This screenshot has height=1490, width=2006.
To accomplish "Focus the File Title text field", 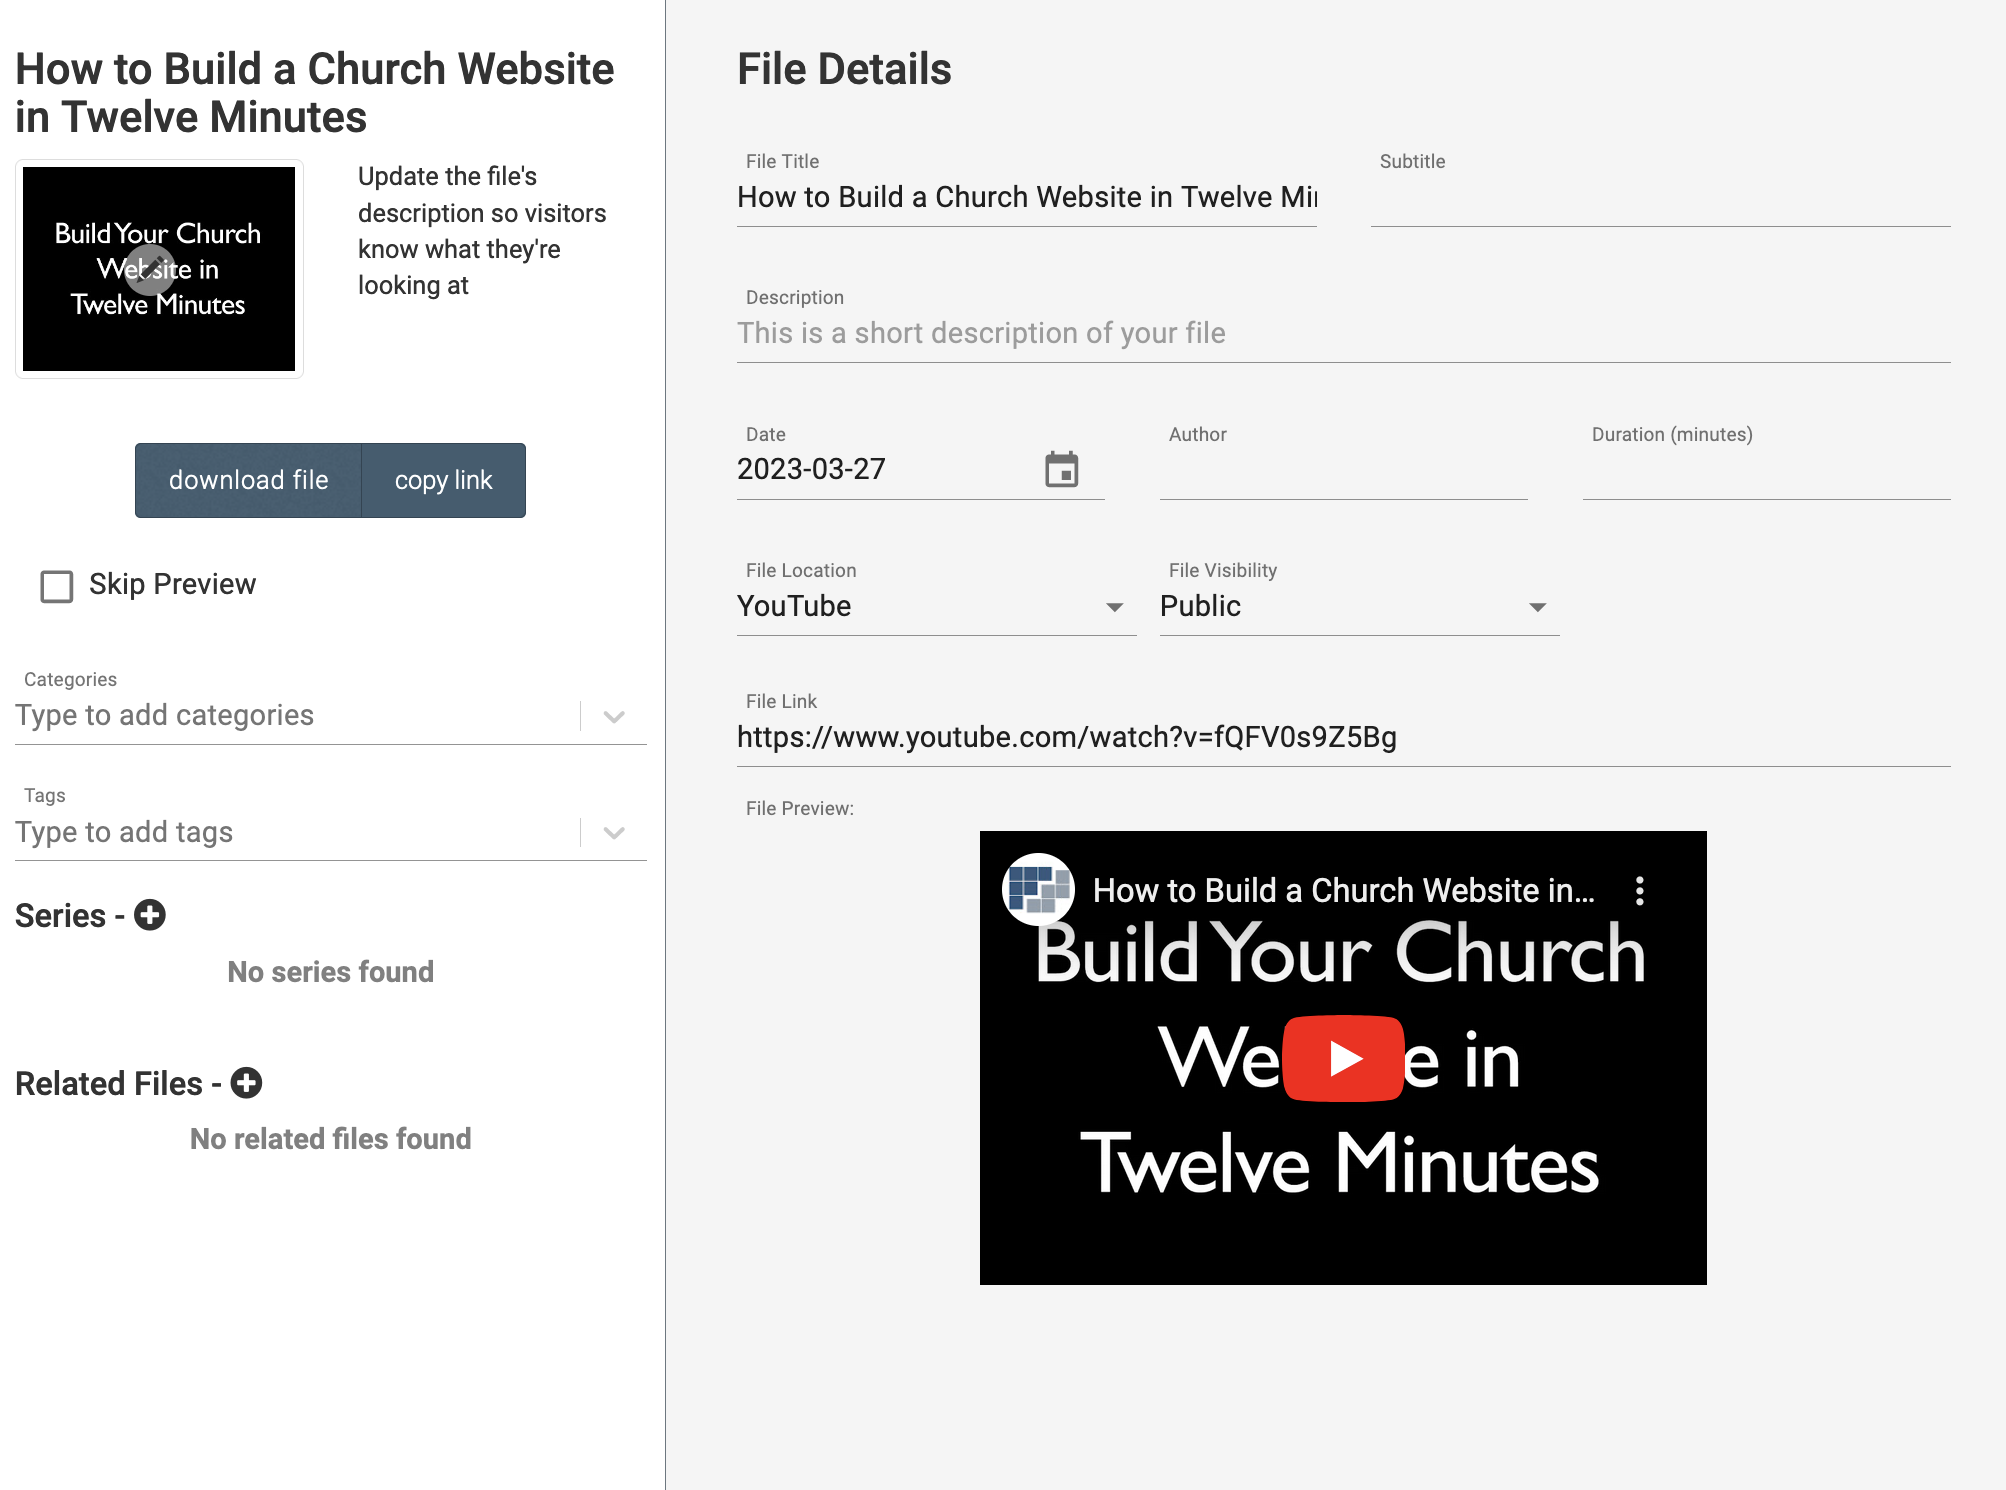I will tap(1026, 198).
